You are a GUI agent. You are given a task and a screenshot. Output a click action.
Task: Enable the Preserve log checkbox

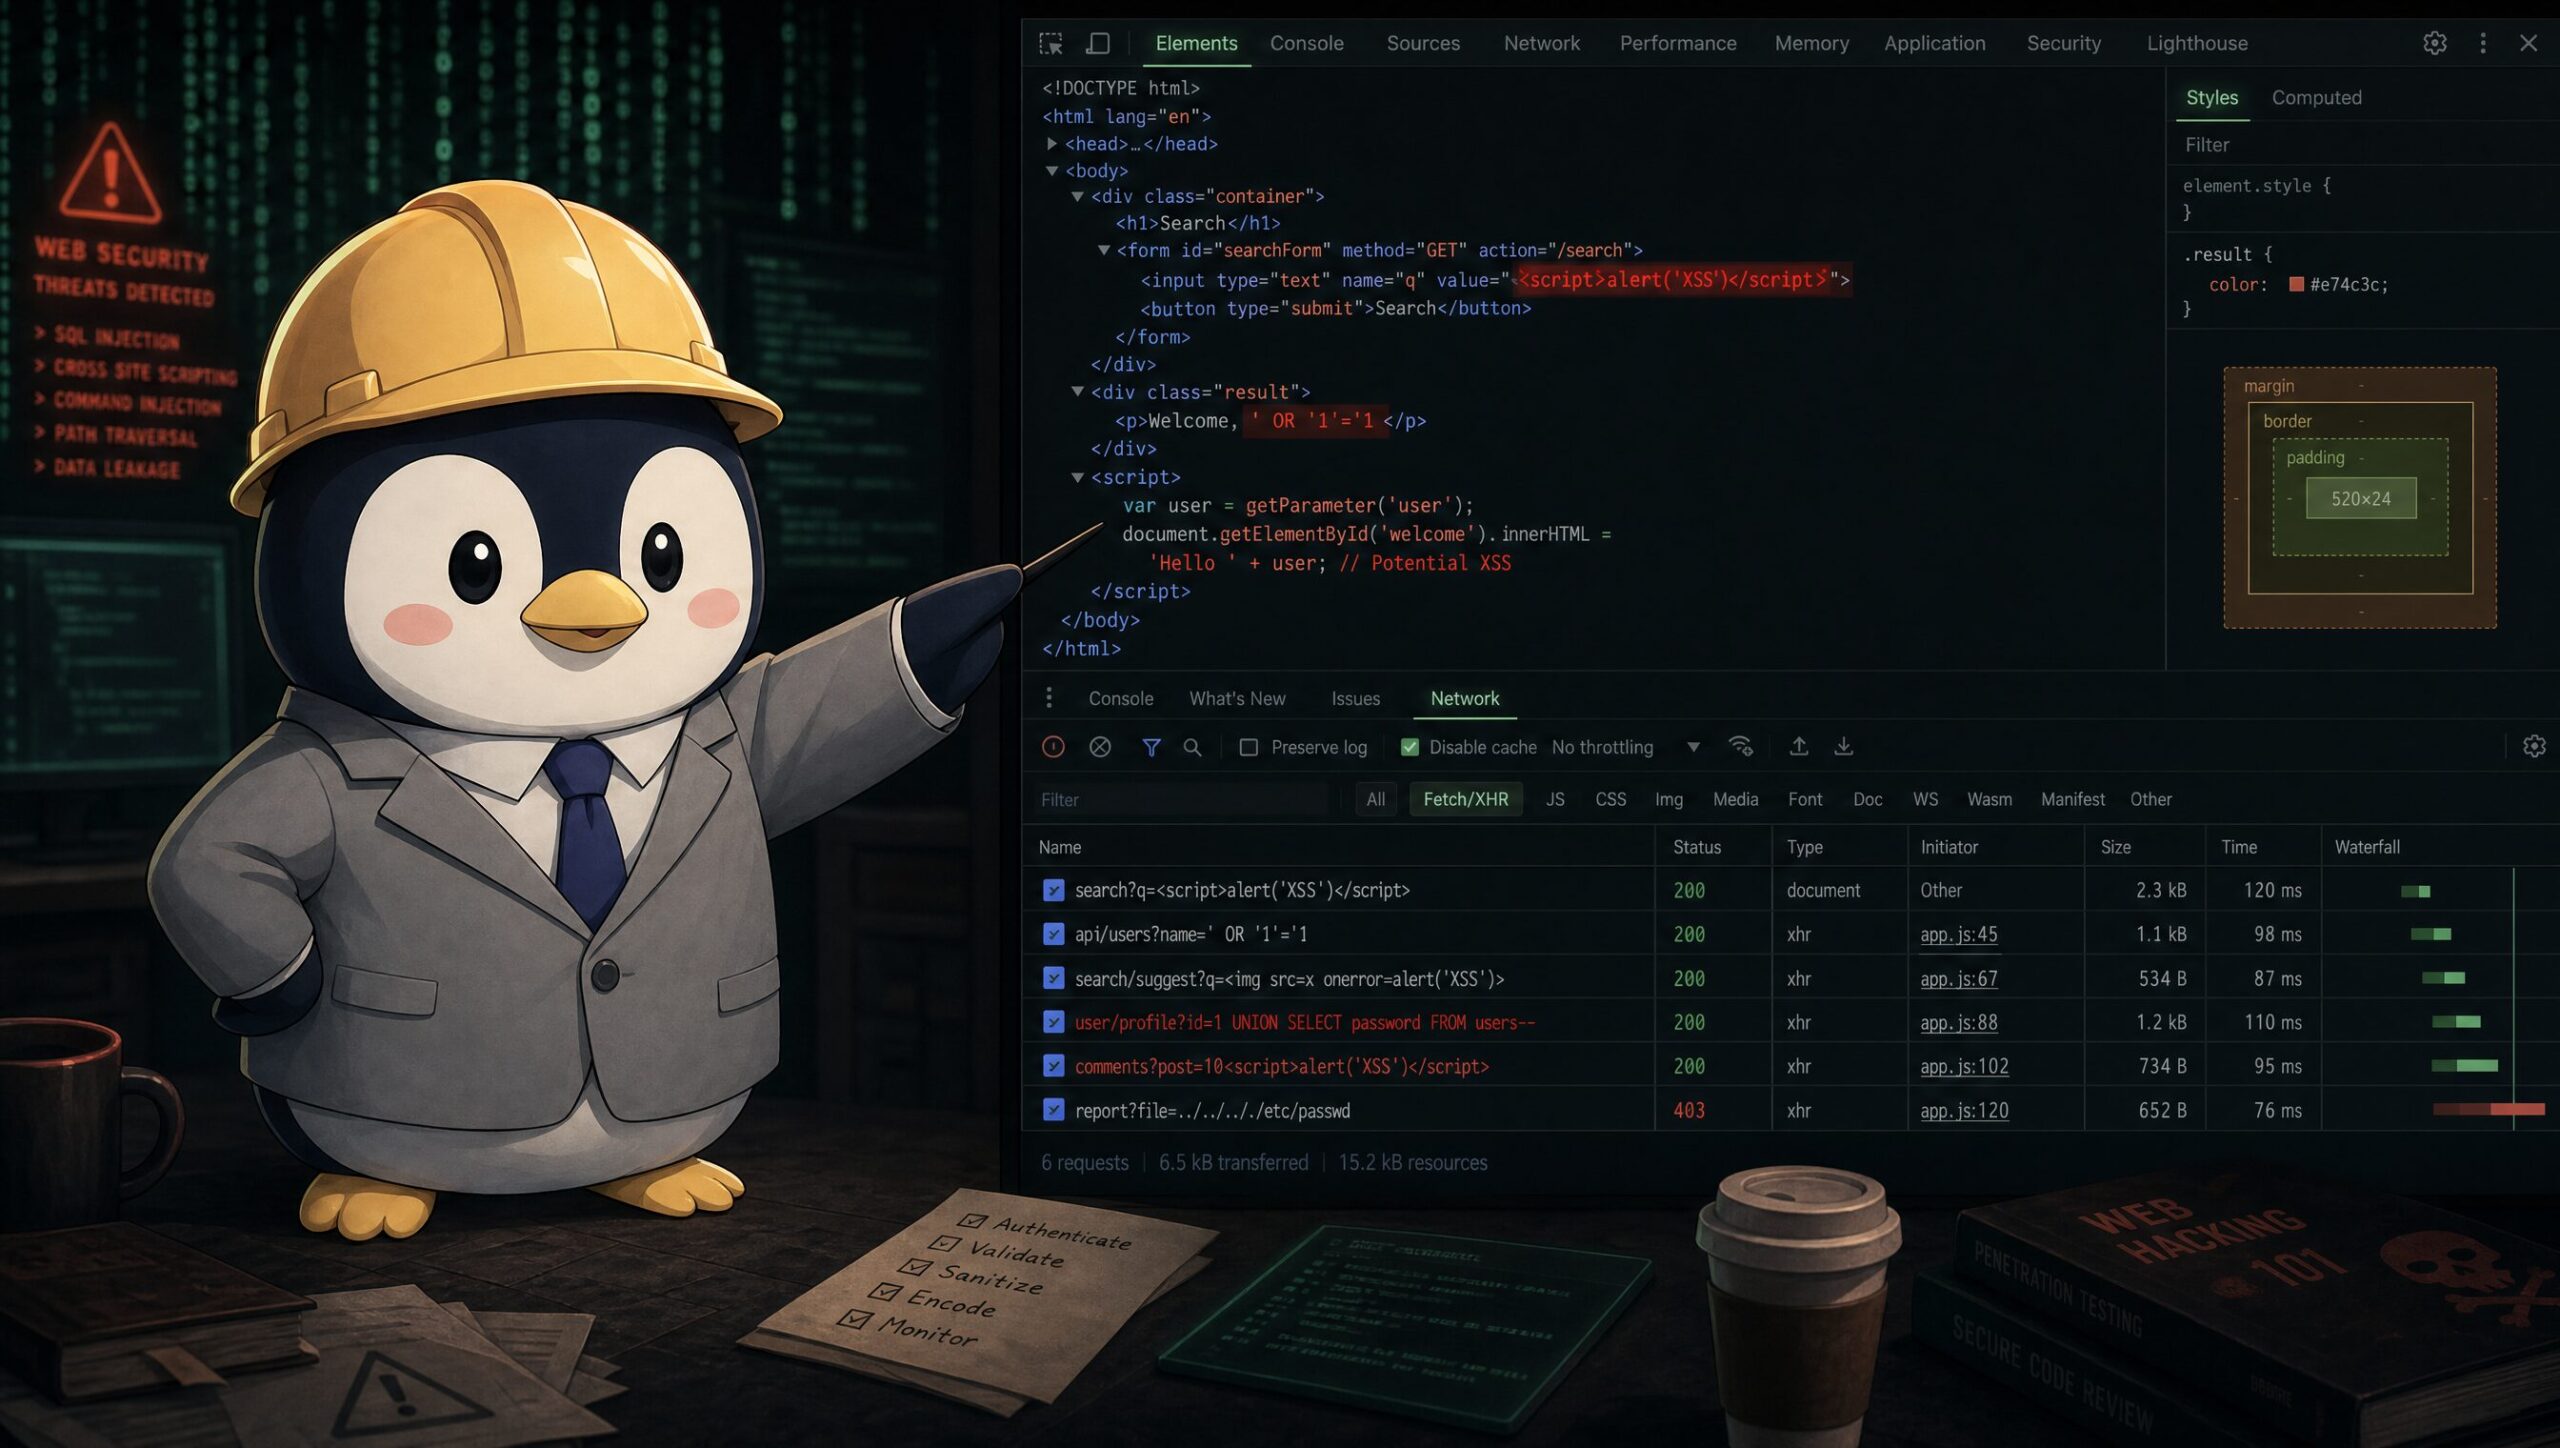(1249, 748)
